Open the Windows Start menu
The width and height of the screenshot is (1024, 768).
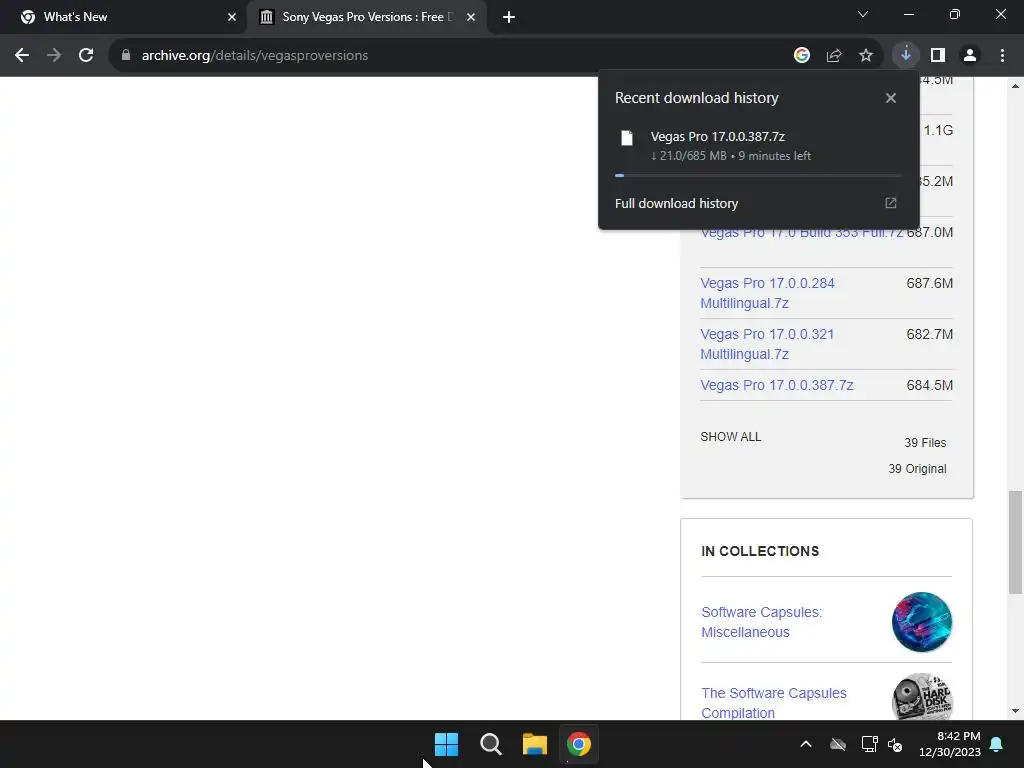447,744
